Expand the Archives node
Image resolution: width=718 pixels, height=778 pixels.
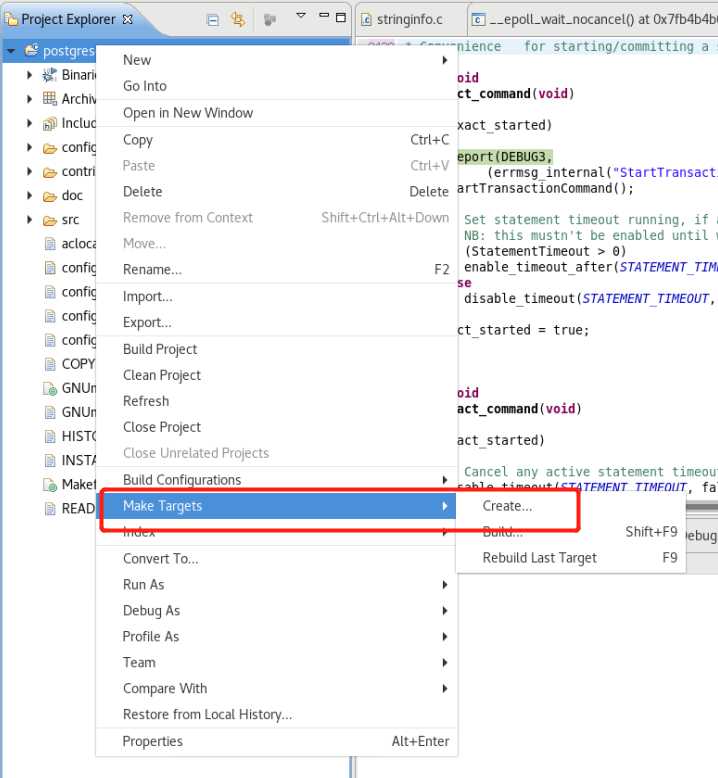click(29, 99)
